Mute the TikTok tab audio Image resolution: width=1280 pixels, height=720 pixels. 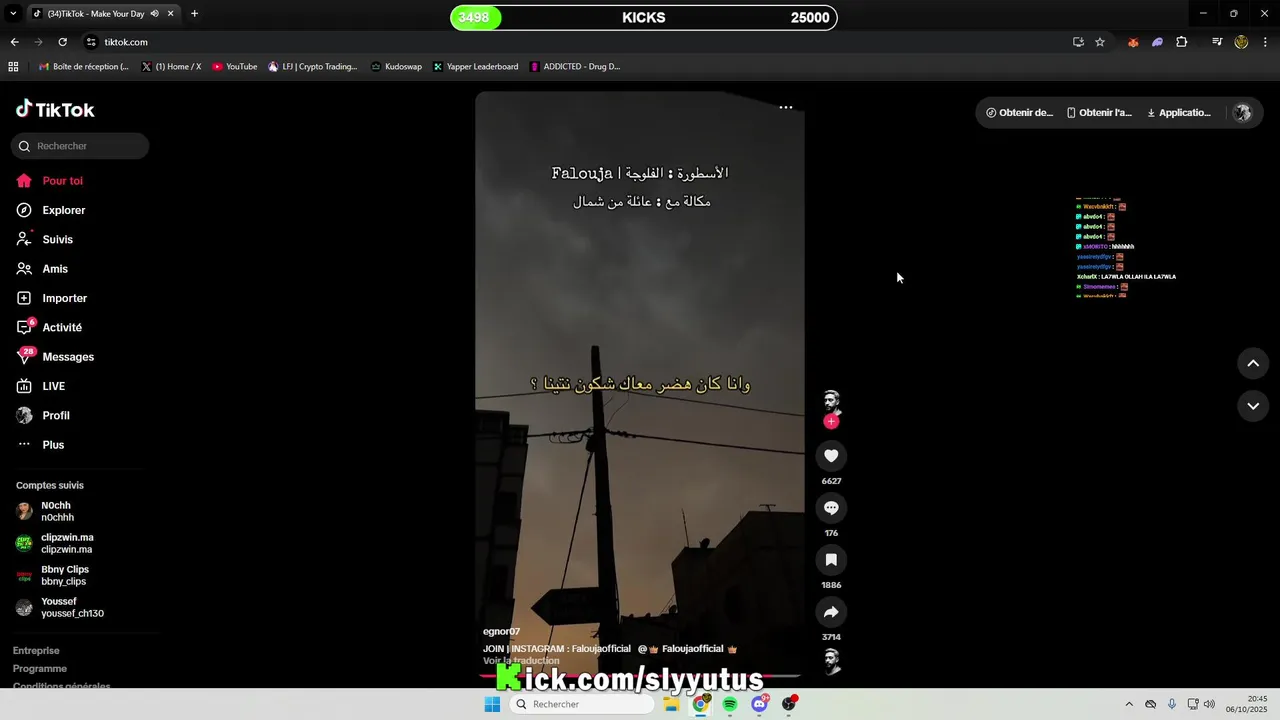[154, 14]
